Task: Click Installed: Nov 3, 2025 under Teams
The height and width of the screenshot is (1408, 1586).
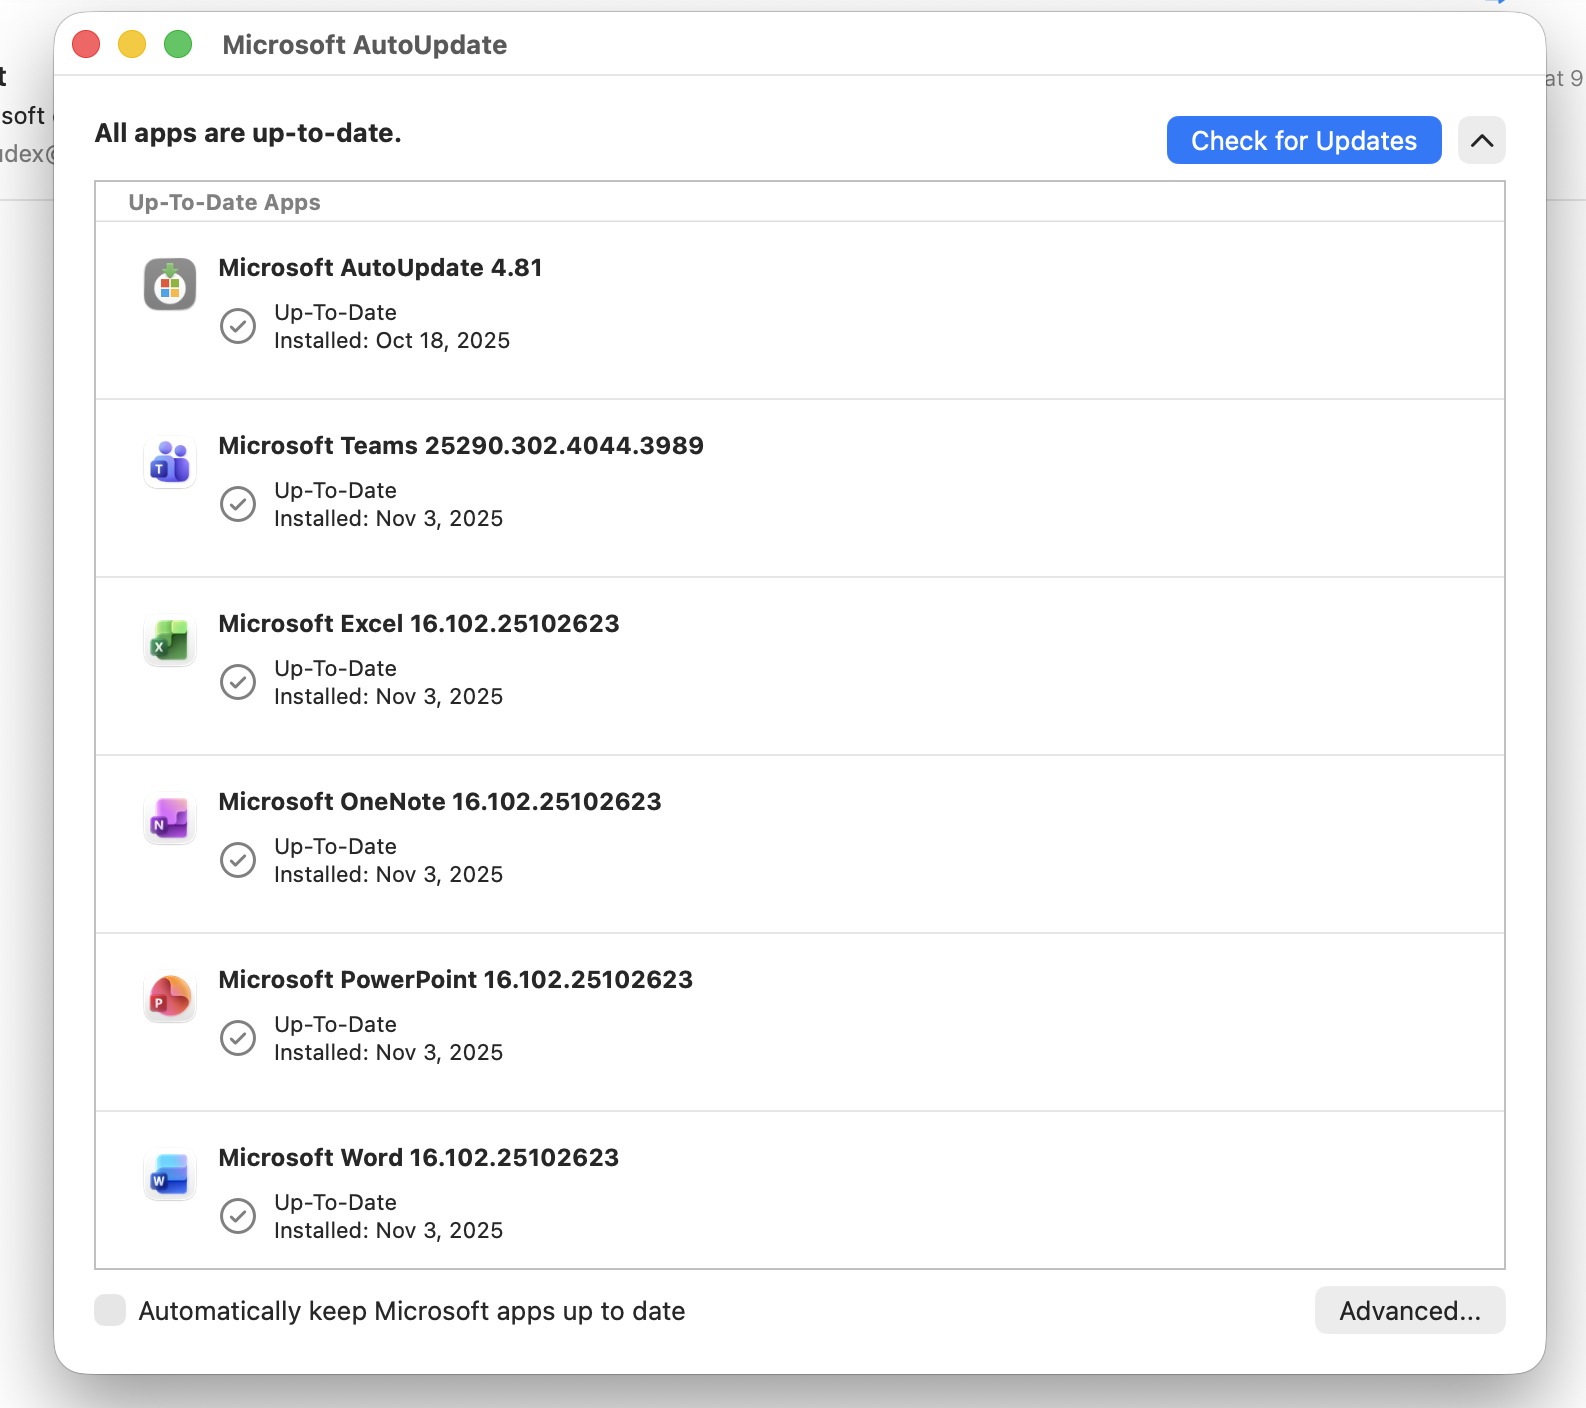Action: point(389,519)
